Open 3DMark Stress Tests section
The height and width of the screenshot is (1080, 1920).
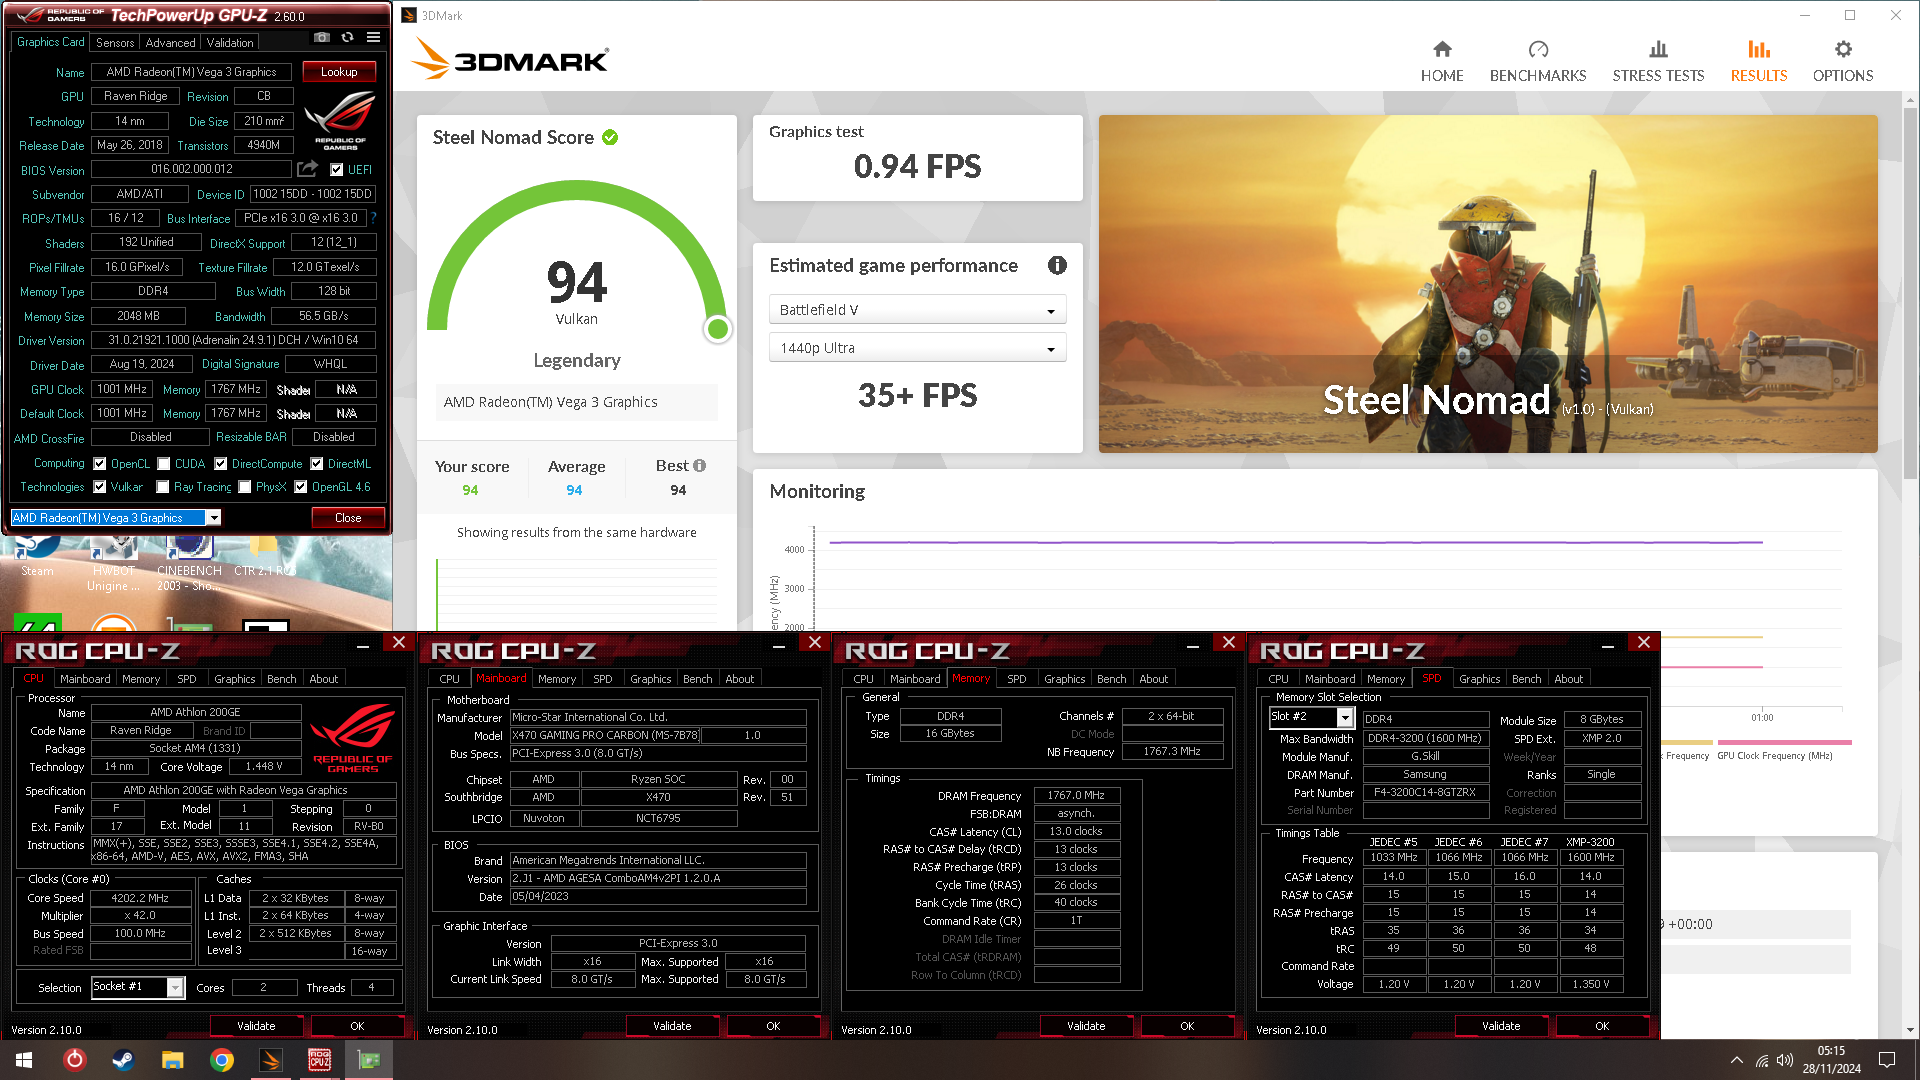click(1658, 61)
